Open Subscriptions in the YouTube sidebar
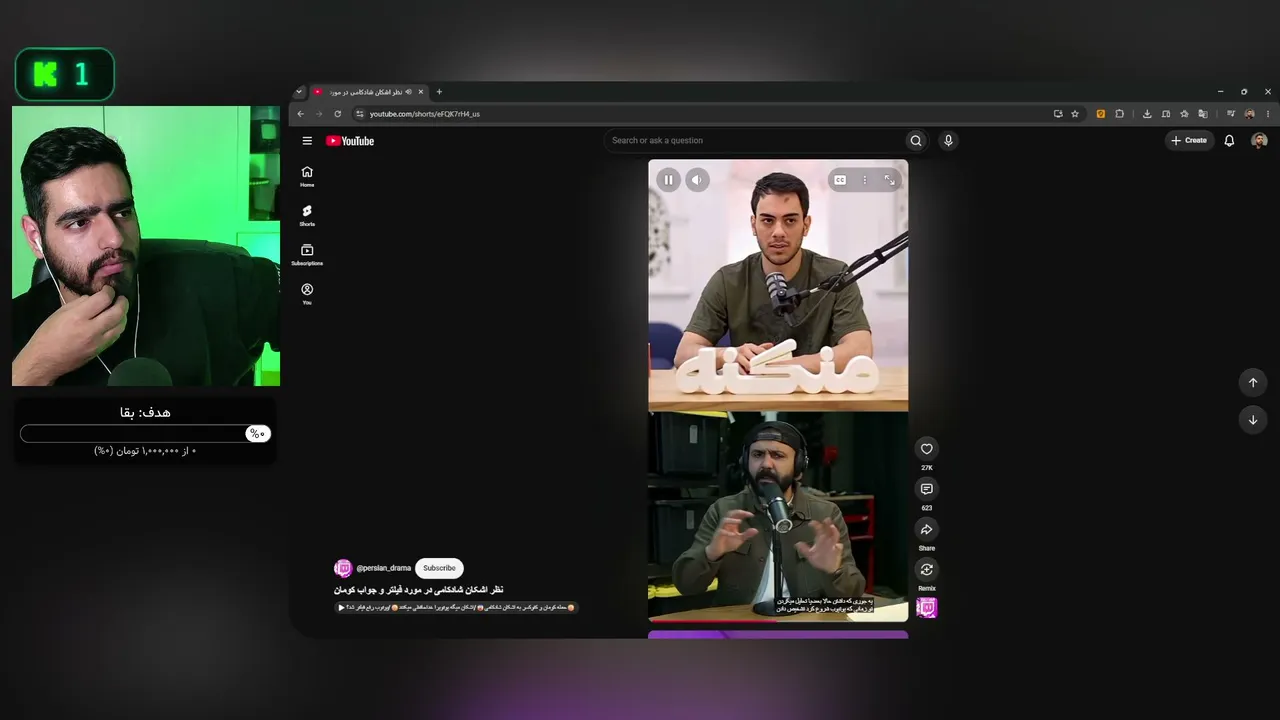The image size is (1280, 720). [x=307, y=255]
